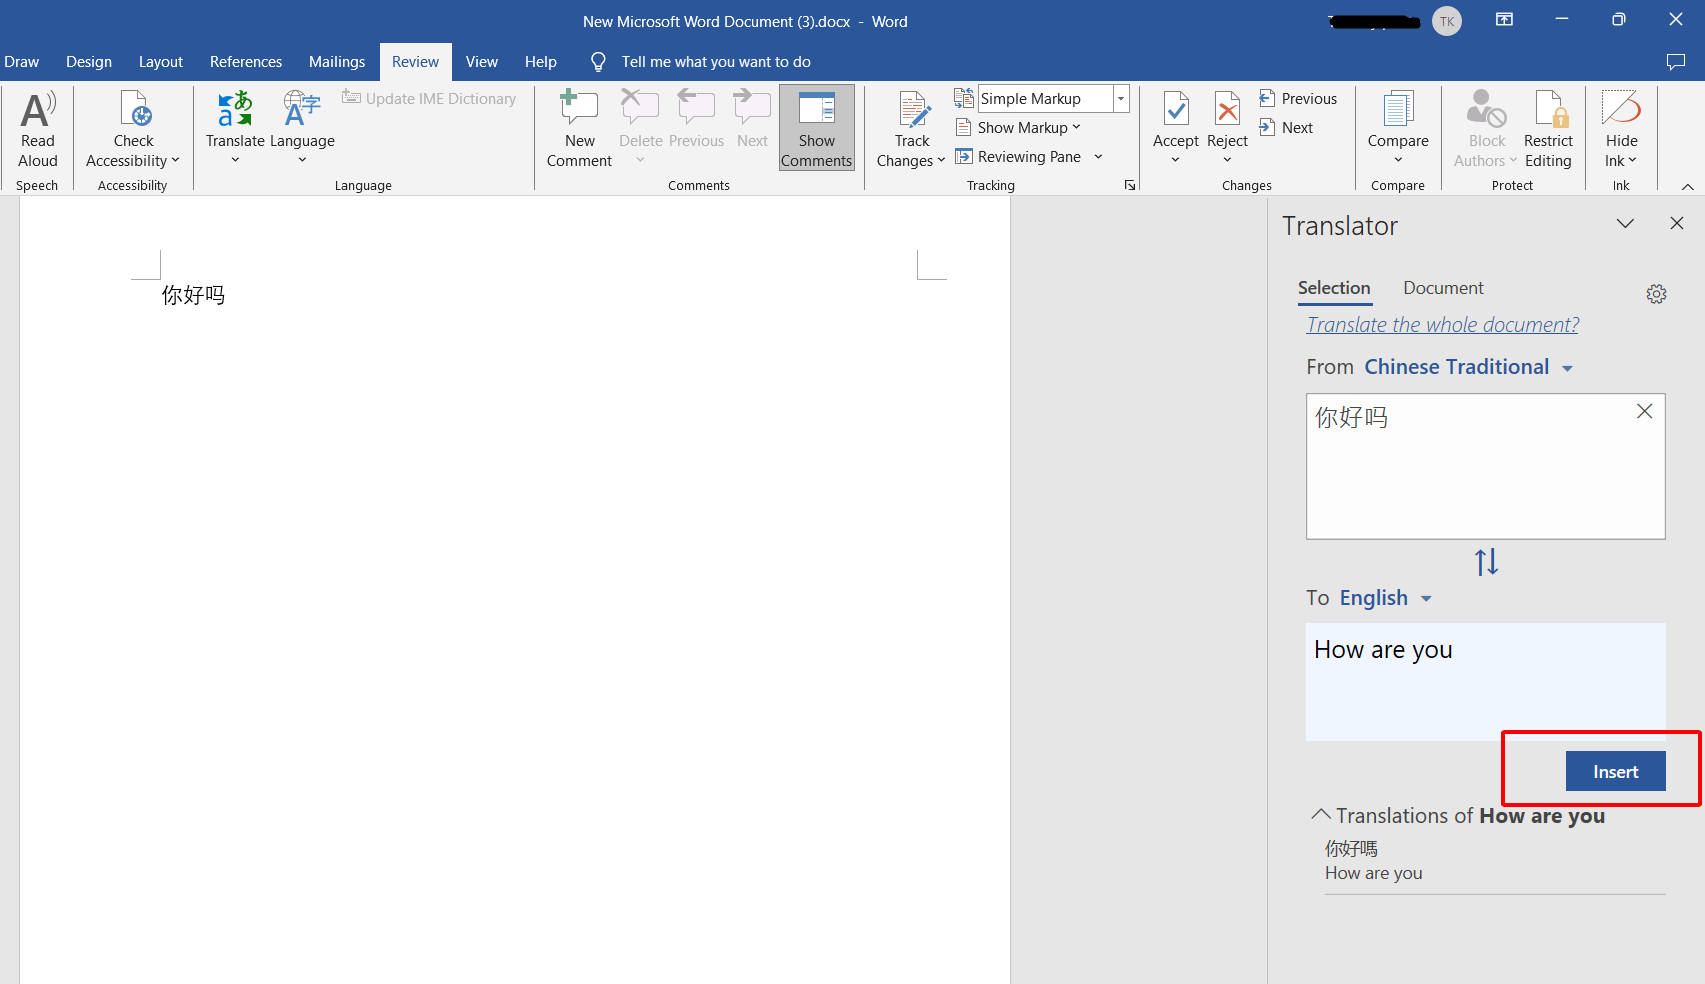Insert the translation into document
The width and height of the screenshot is (1705, 984).
coord(1615,771)
